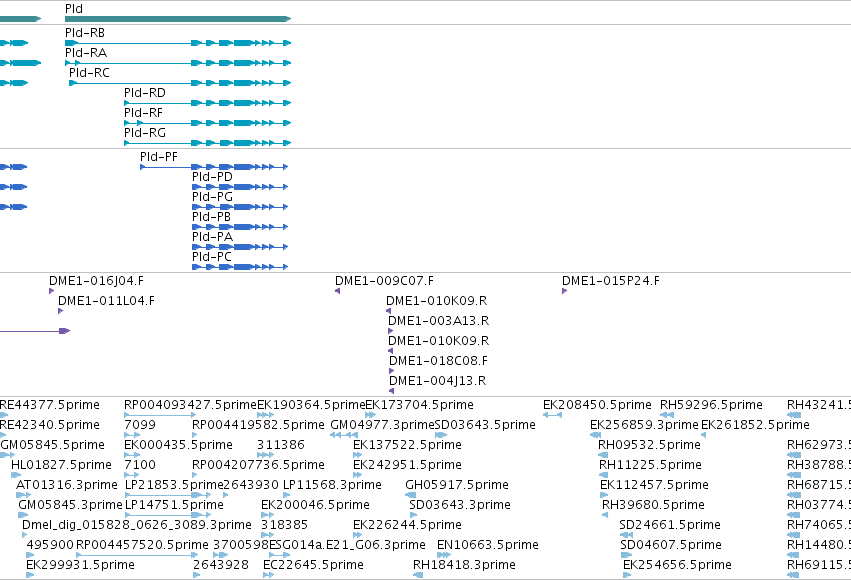
Task: Select the Dmel_dig_015828_0626_3089.3prime label
Action: click(x=137, y=526)
